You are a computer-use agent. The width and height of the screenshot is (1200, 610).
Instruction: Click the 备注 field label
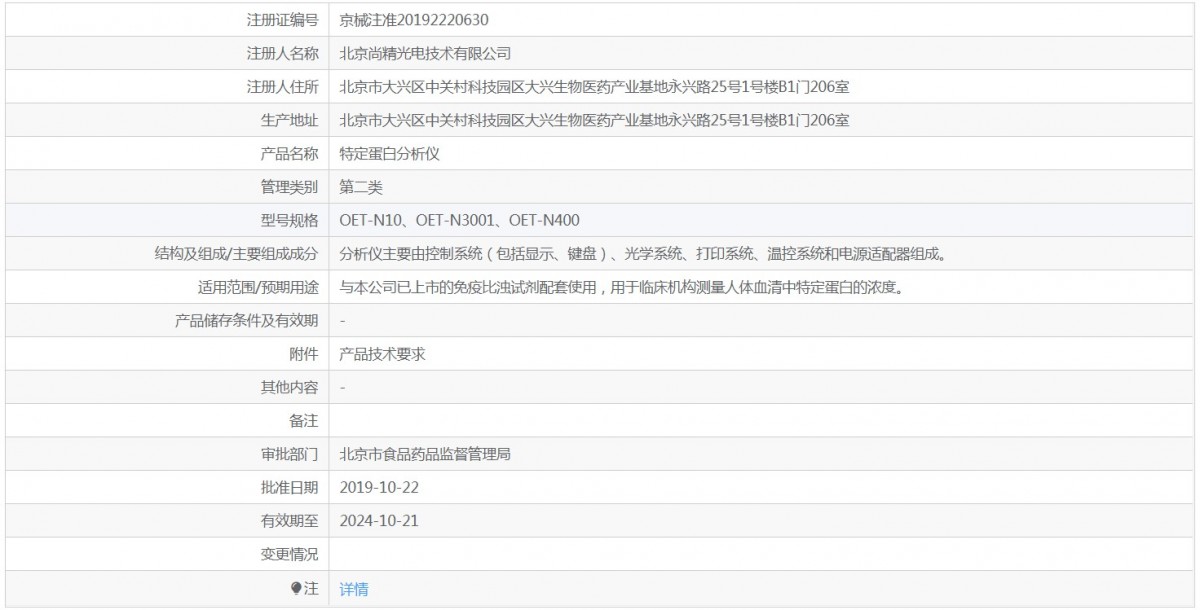click(304, 421)
